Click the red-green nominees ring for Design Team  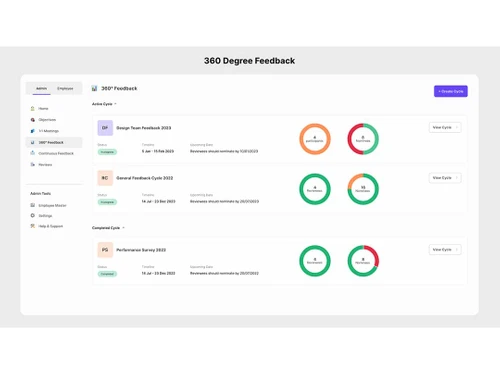click(363, 139)
